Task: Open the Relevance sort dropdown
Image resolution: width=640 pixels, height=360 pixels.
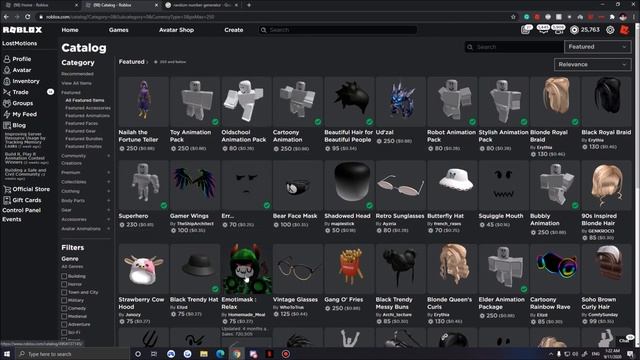Action: [x=592, y=64]
